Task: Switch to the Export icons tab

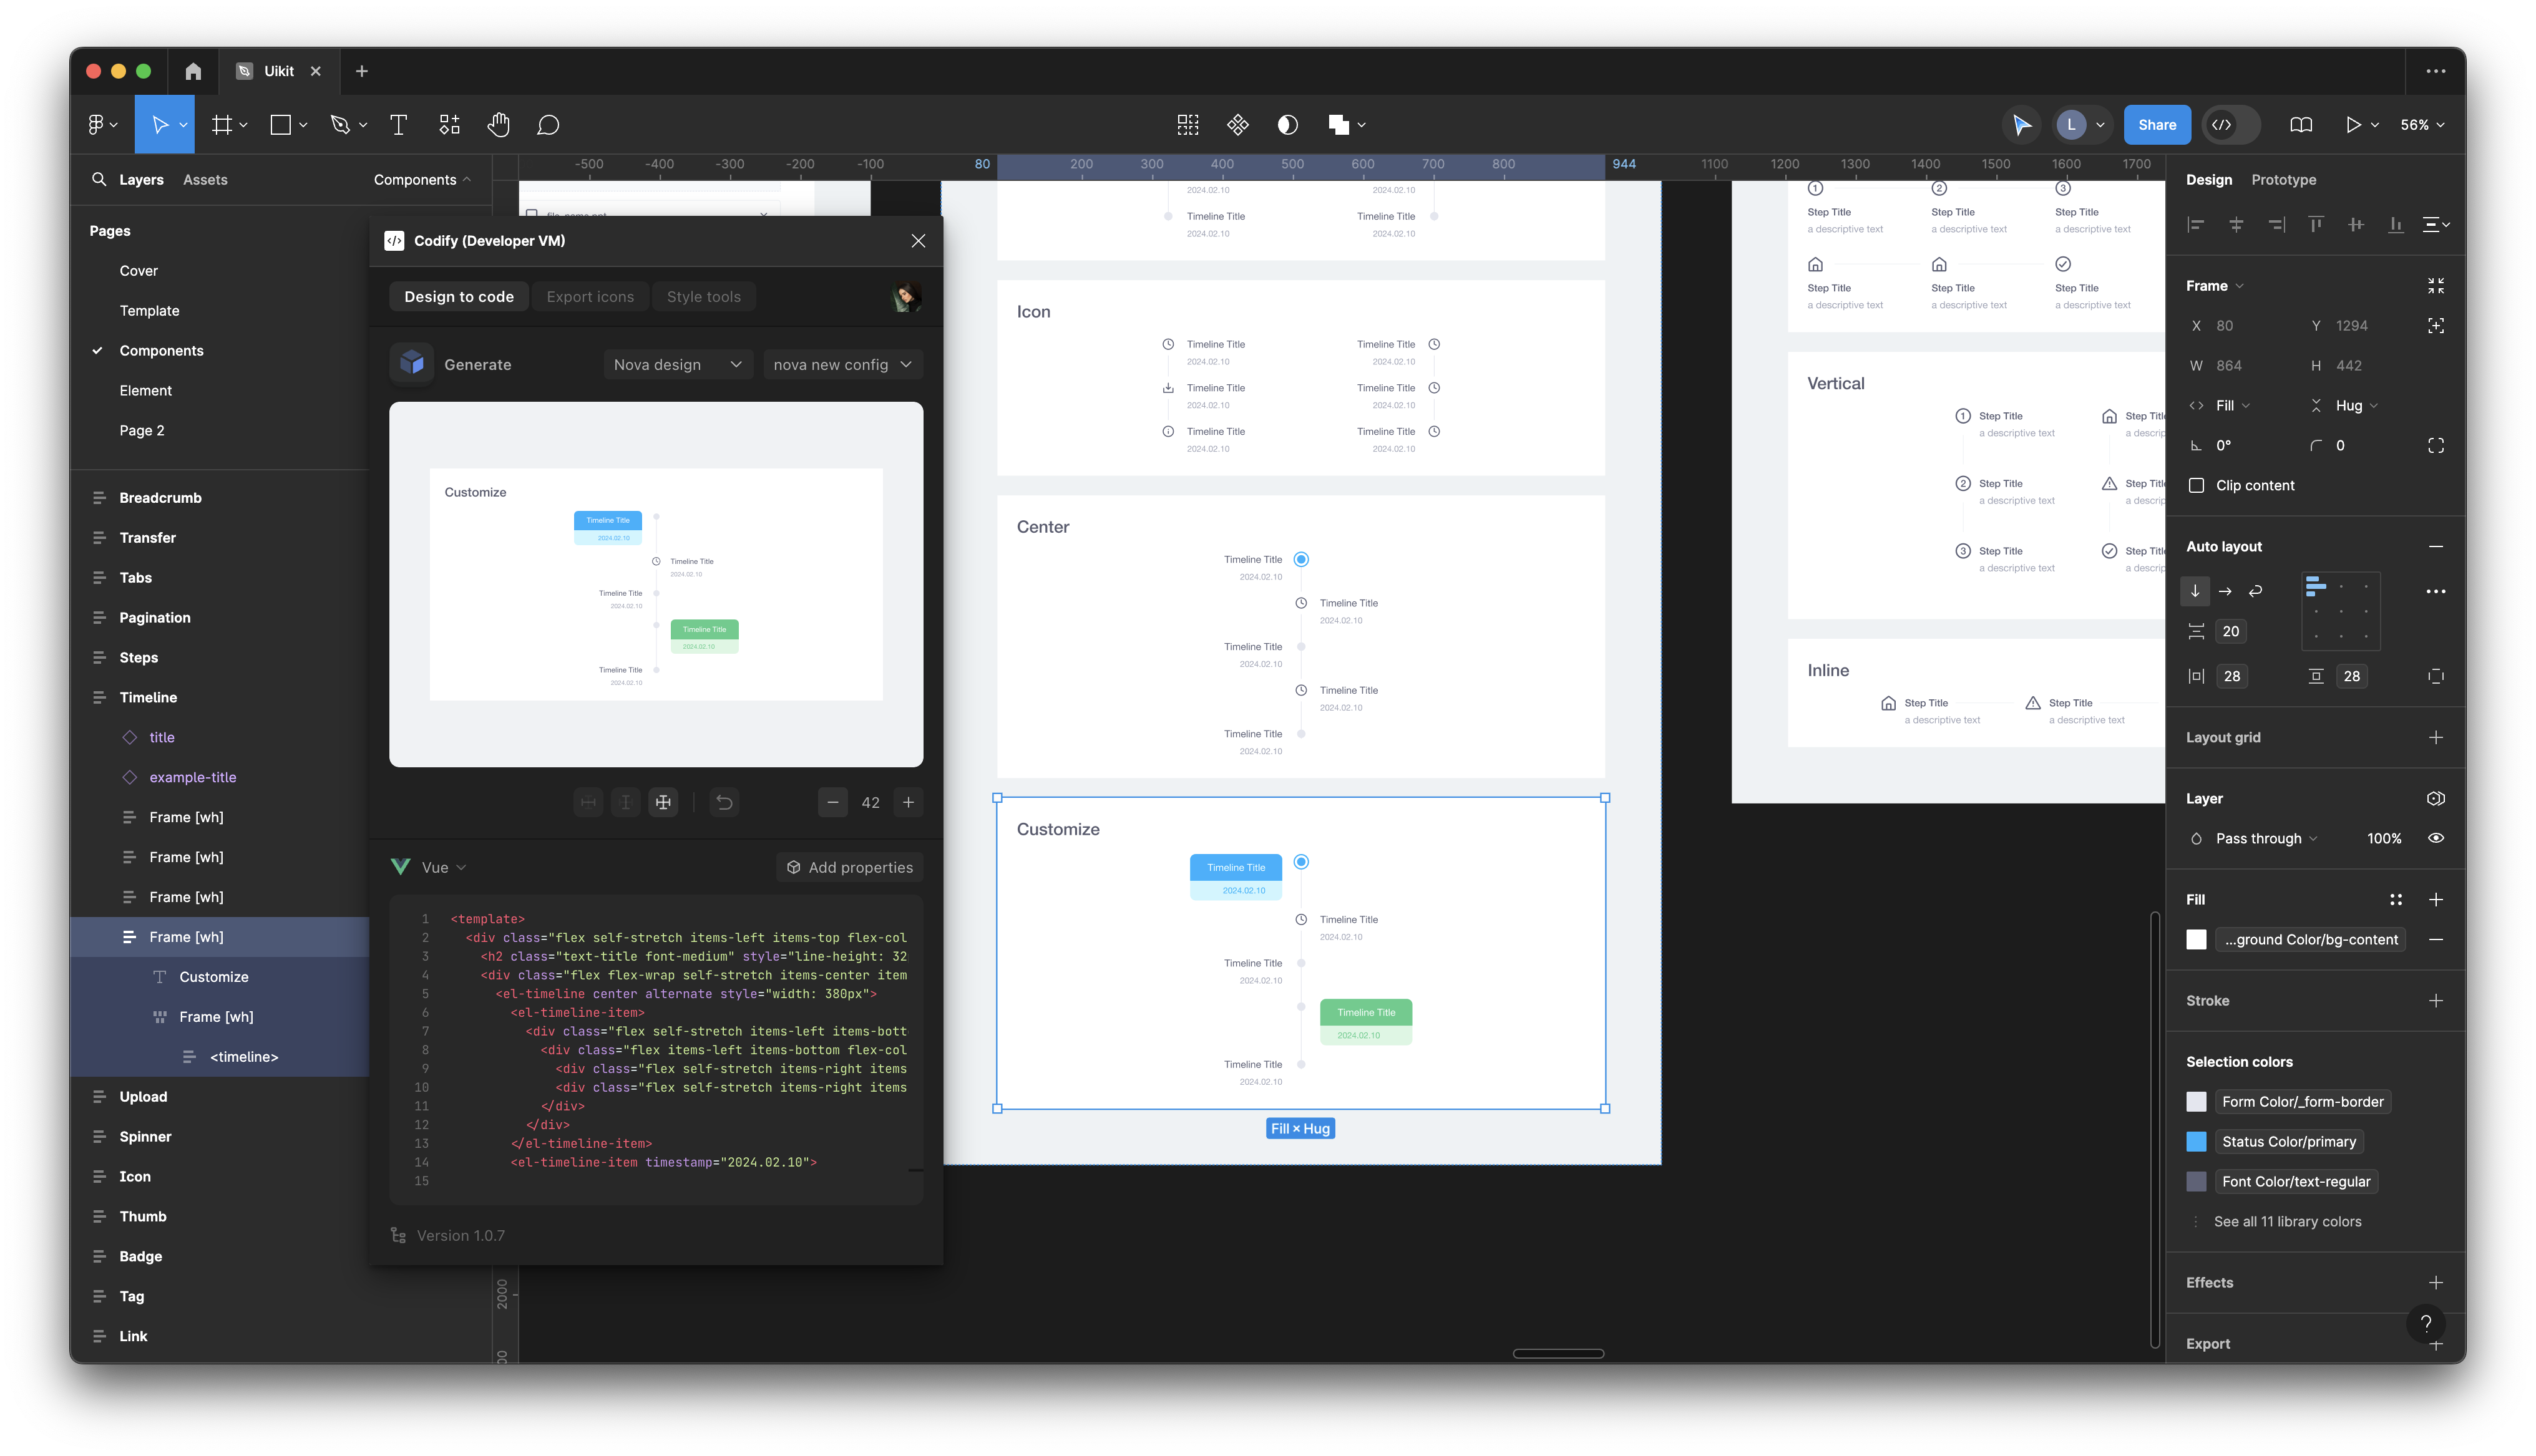Action: [x=590, y=297]
